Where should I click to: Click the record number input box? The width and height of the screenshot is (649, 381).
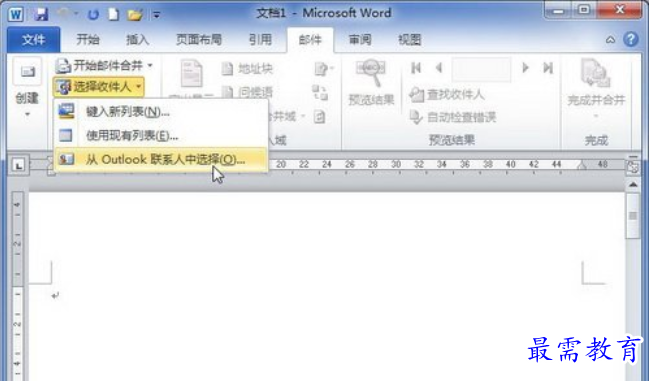tap(481, 69)
